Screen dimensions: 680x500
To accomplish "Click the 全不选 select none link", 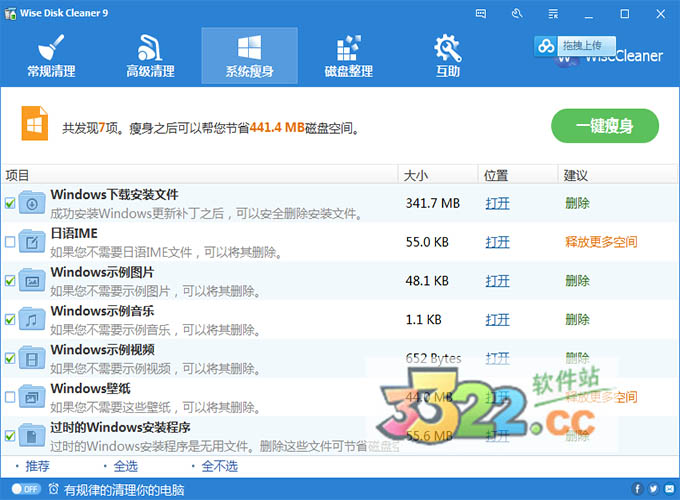I will coord(219,466).
